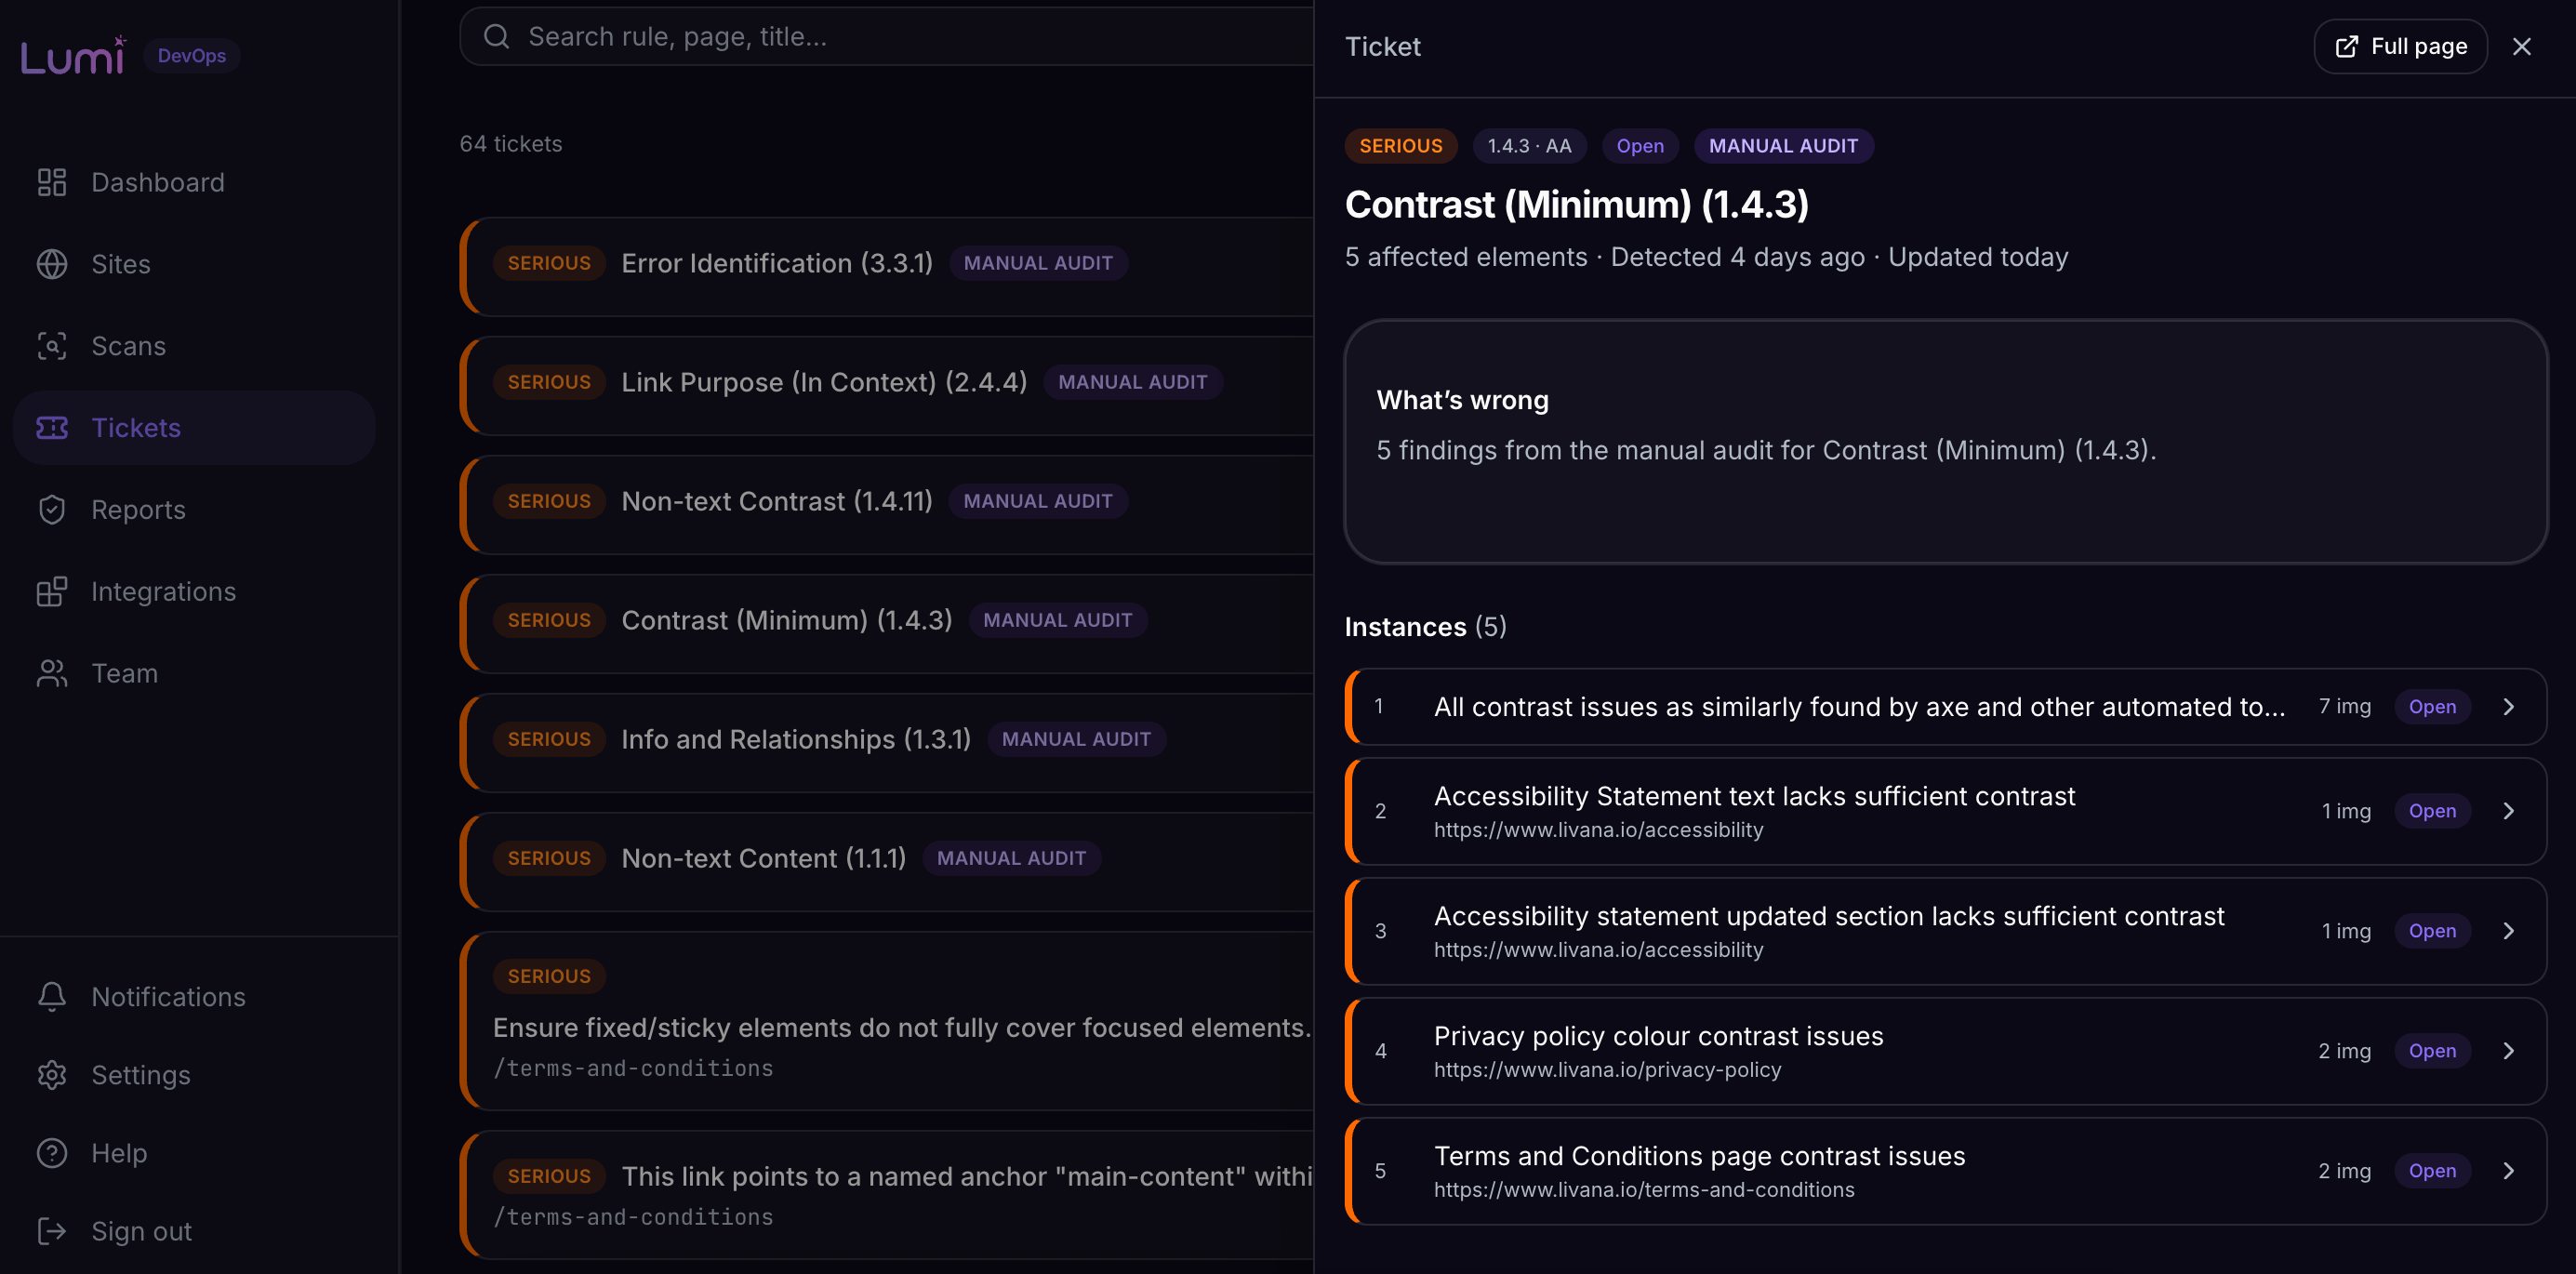Click Open badge on Privacy policy row
This screenshot has width=2576, height=1274.
click(2432, 1051)
